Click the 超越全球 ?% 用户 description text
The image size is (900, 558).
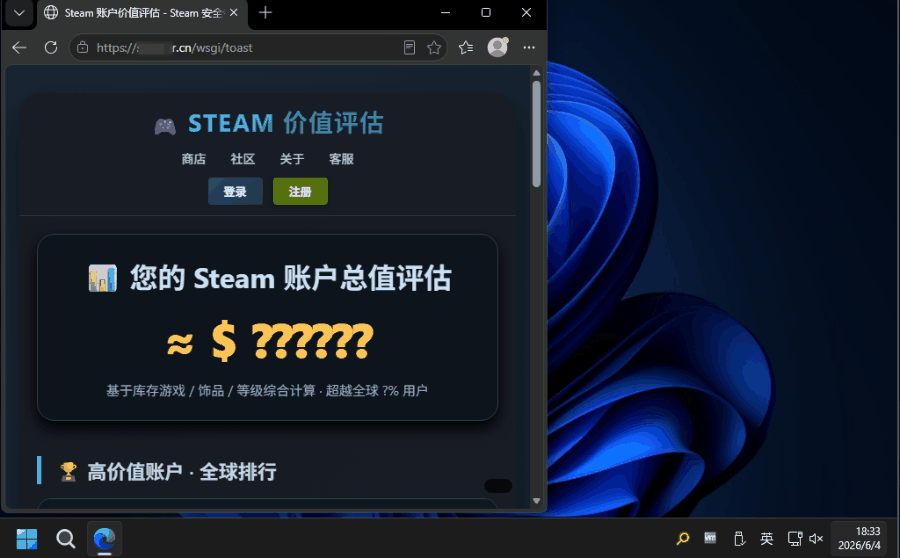(x=377, y=391)
